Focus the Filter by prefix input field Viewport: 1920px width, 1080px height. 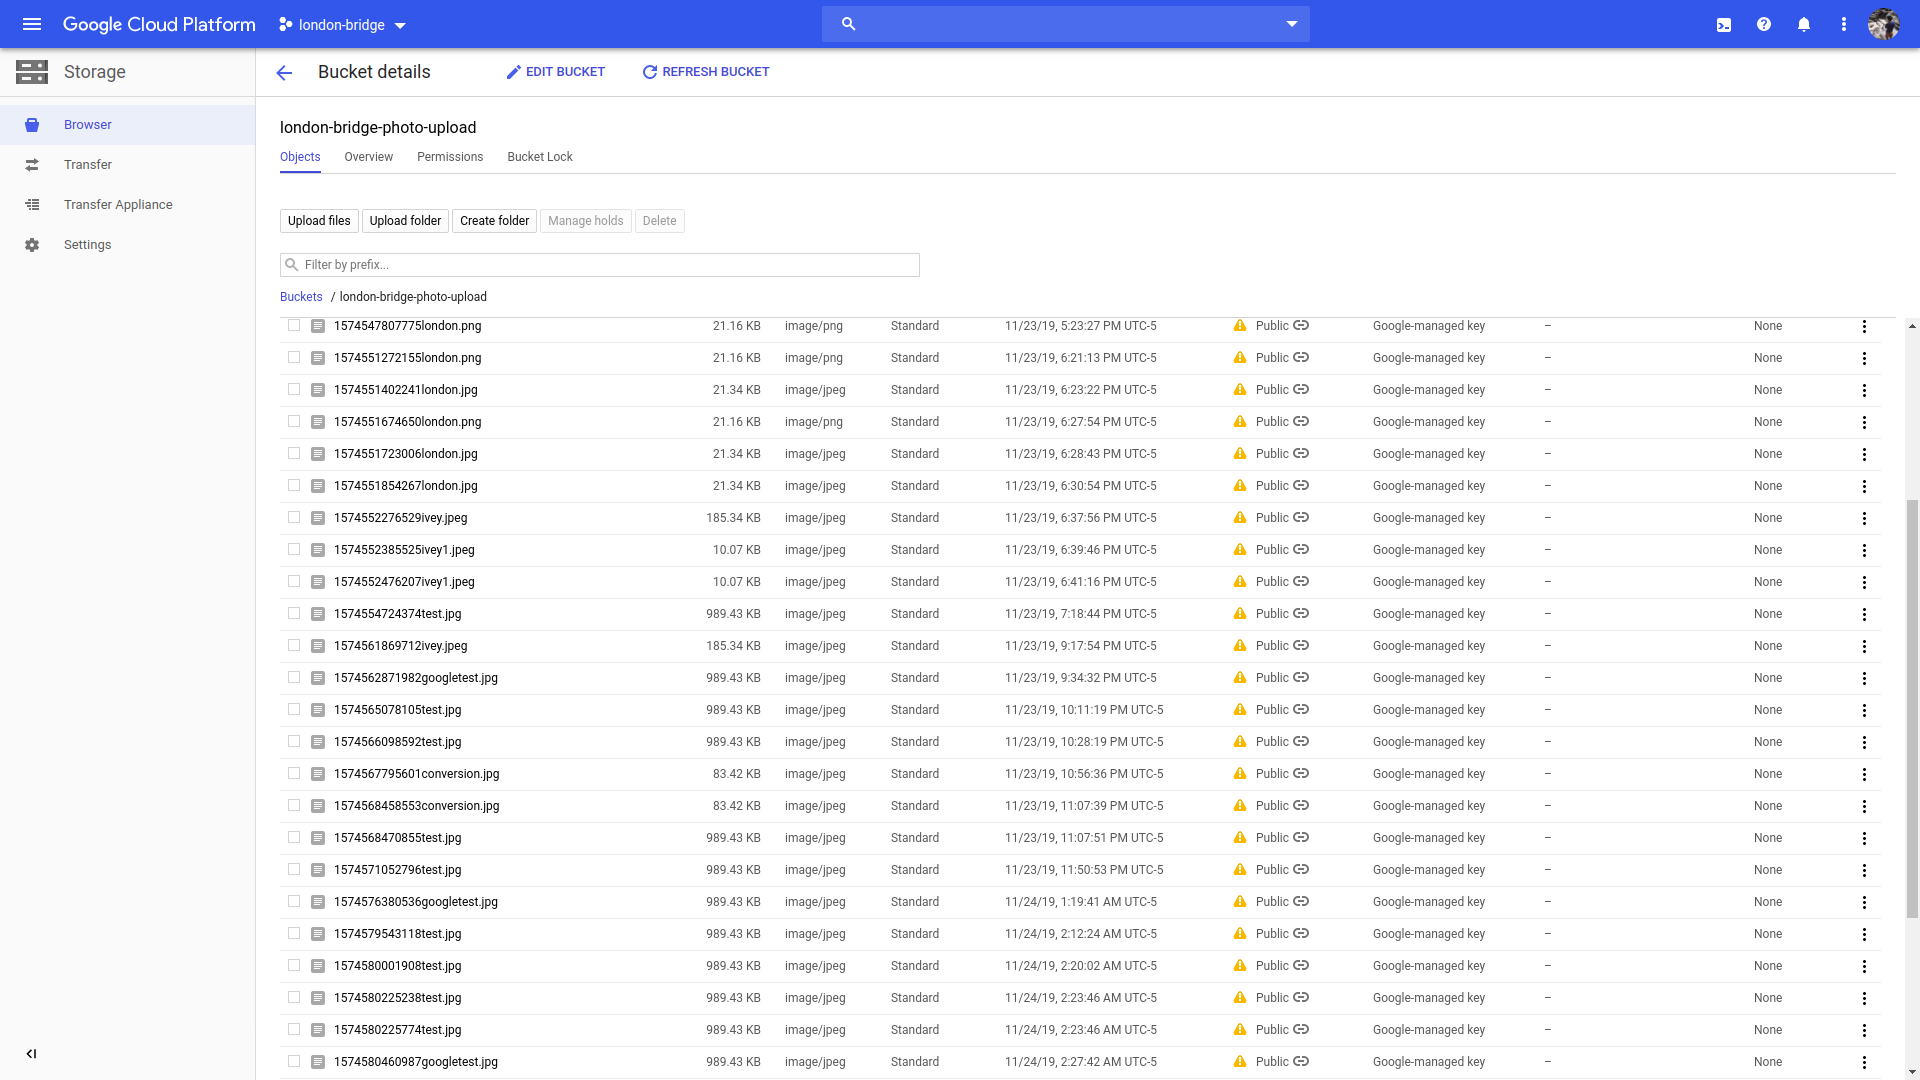608,265
